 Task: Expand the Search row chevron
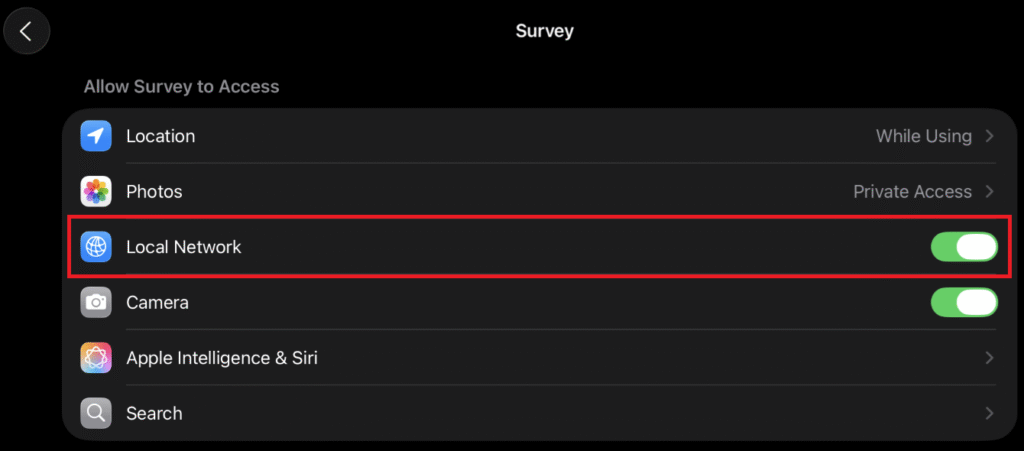990,413
